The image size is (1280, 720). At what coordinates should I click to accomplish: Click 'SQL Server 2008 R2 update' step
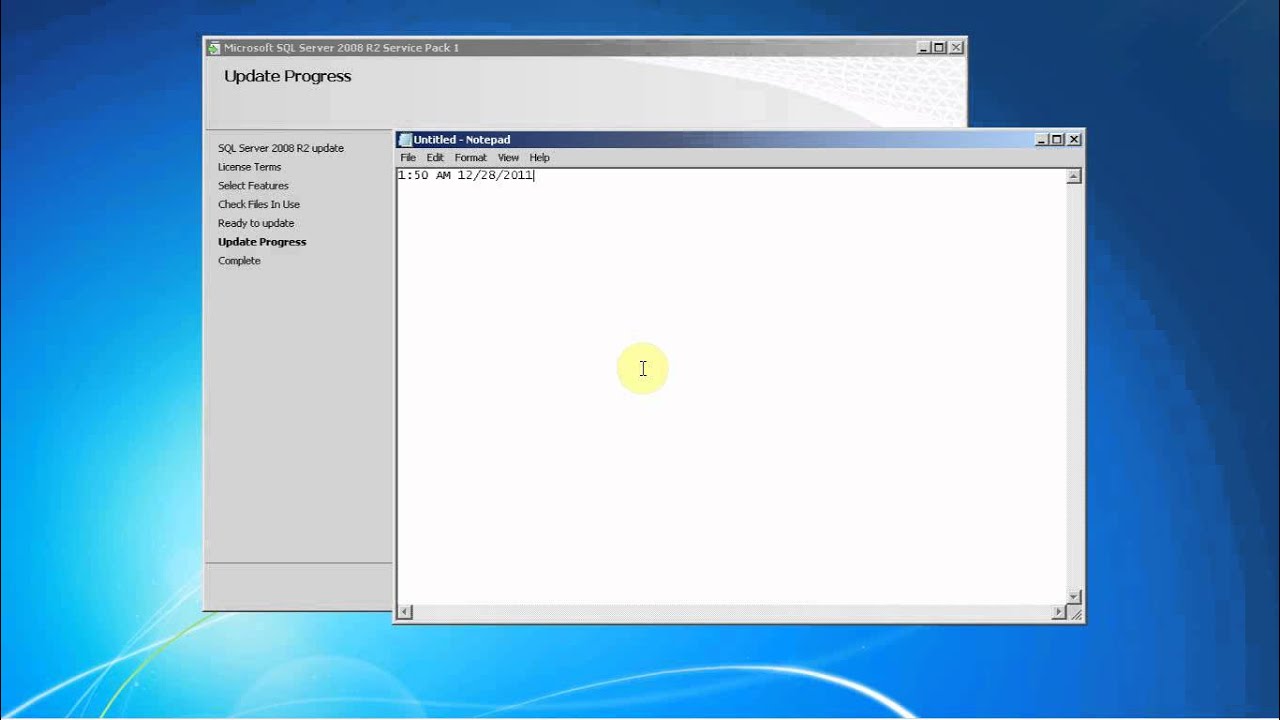point(281,148)
